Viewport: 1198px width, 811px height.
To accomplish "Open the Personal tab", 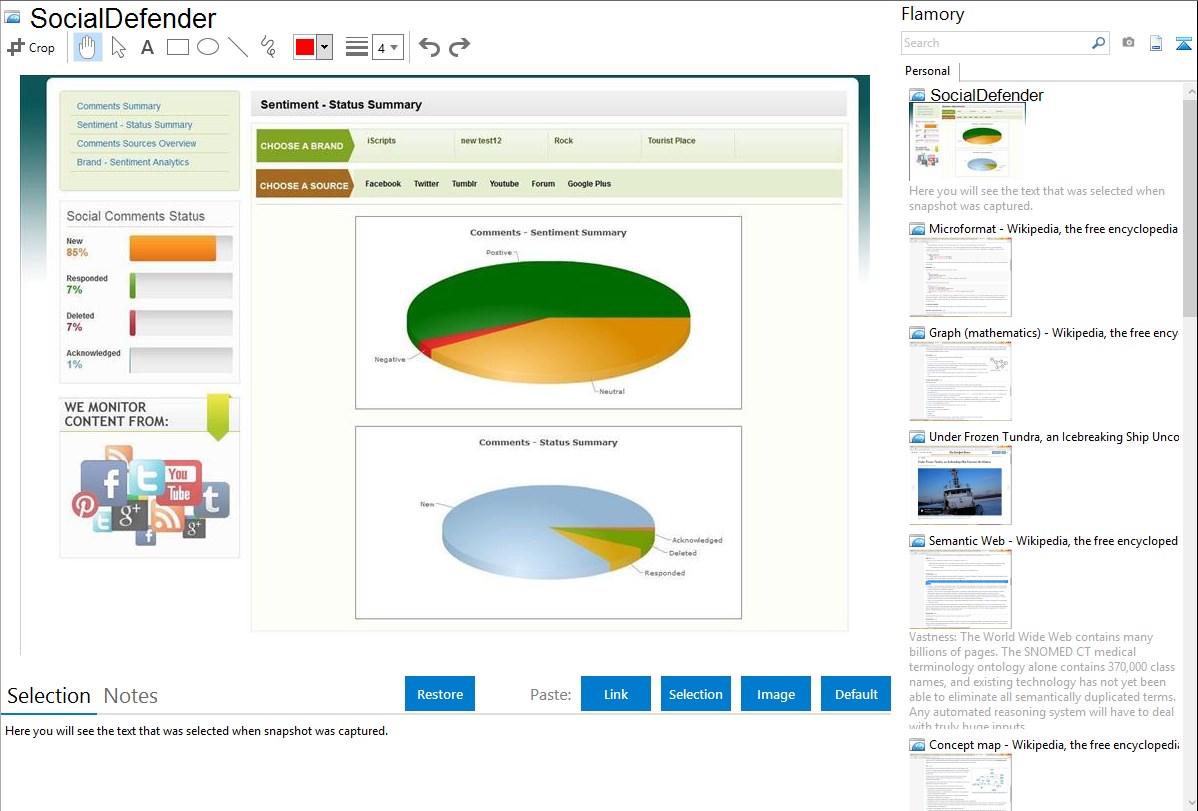I will point(927,71).
